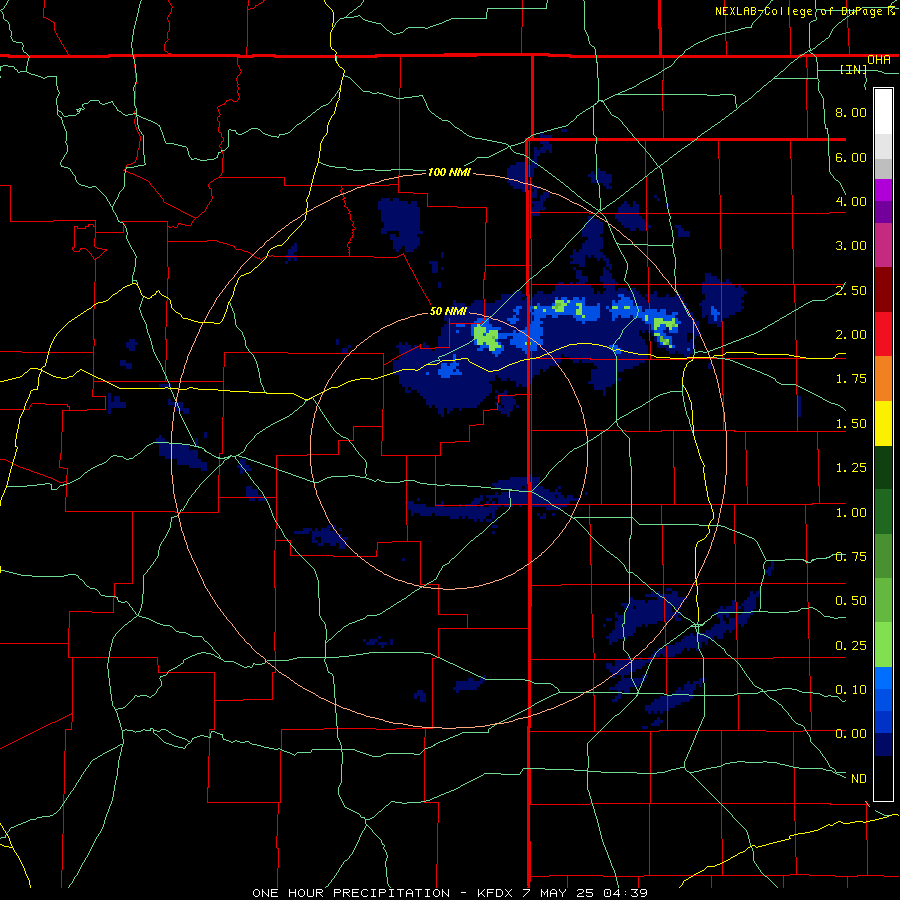Click the 1.50 legend value
This screenshot has width=900, height=900.
[x=851, y=424]
